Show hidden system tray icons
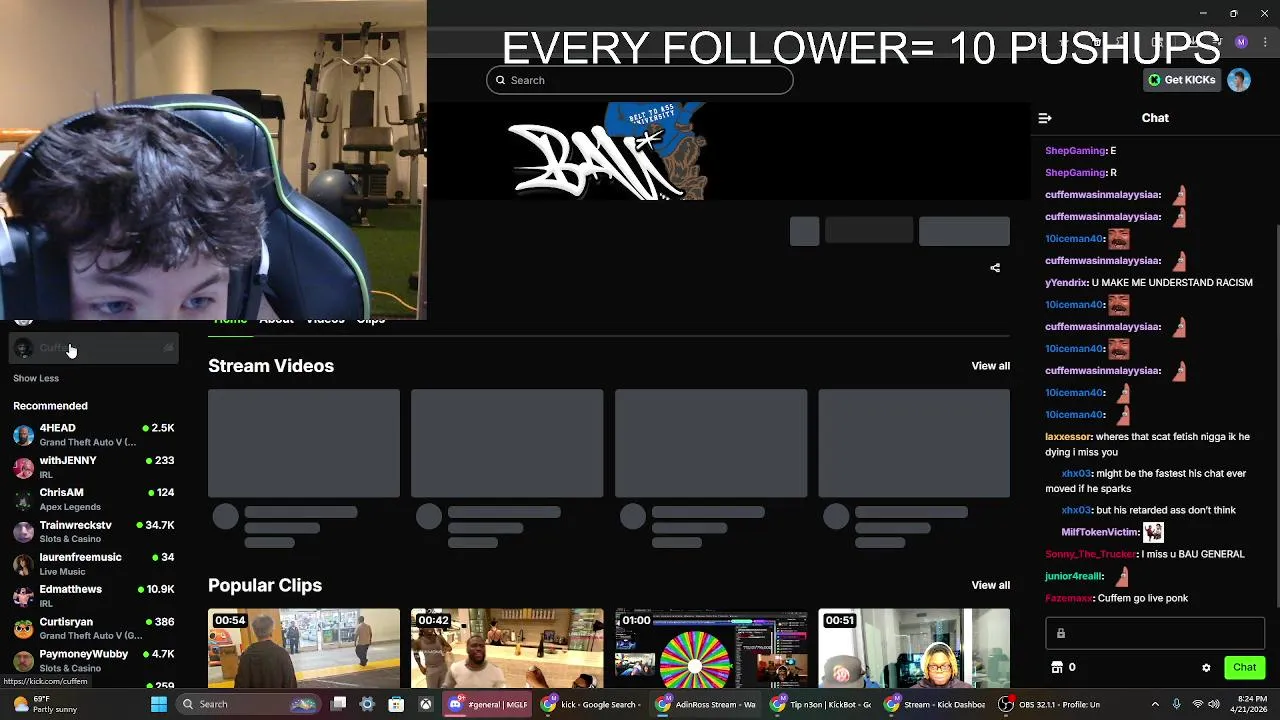The image size is (1280, 720). [x=1155, y=704]
